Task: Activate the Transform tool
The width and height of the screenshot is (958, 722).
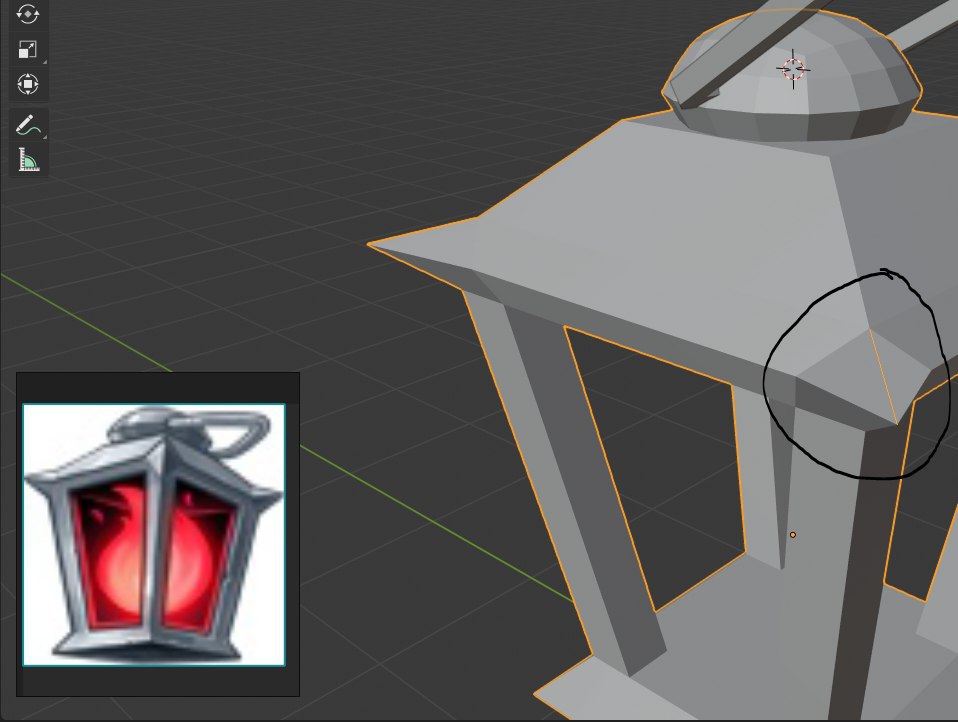Action: coord(27,84)
